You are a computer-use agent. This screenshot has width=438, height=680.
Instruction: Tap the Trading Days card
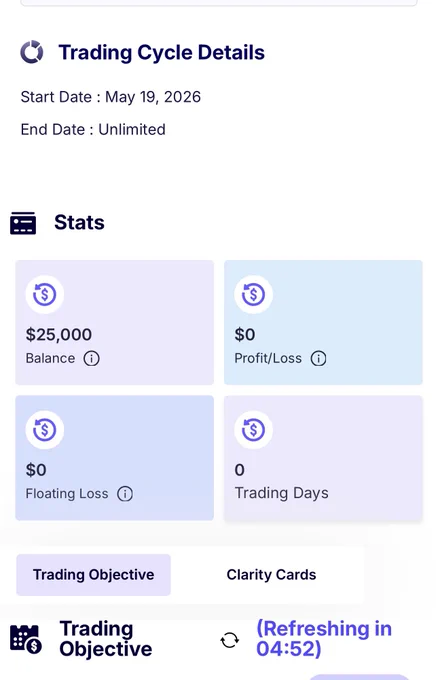(x=323, y=458)
